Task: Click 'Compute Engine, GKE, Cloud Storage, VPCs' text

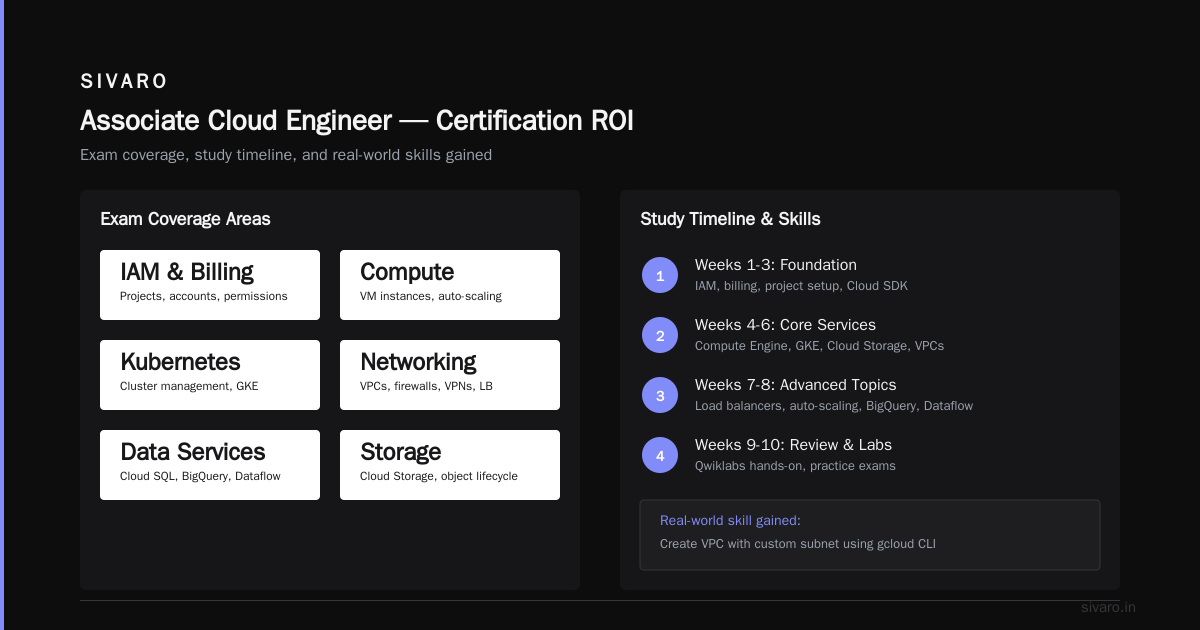Action: click(819, 346)
